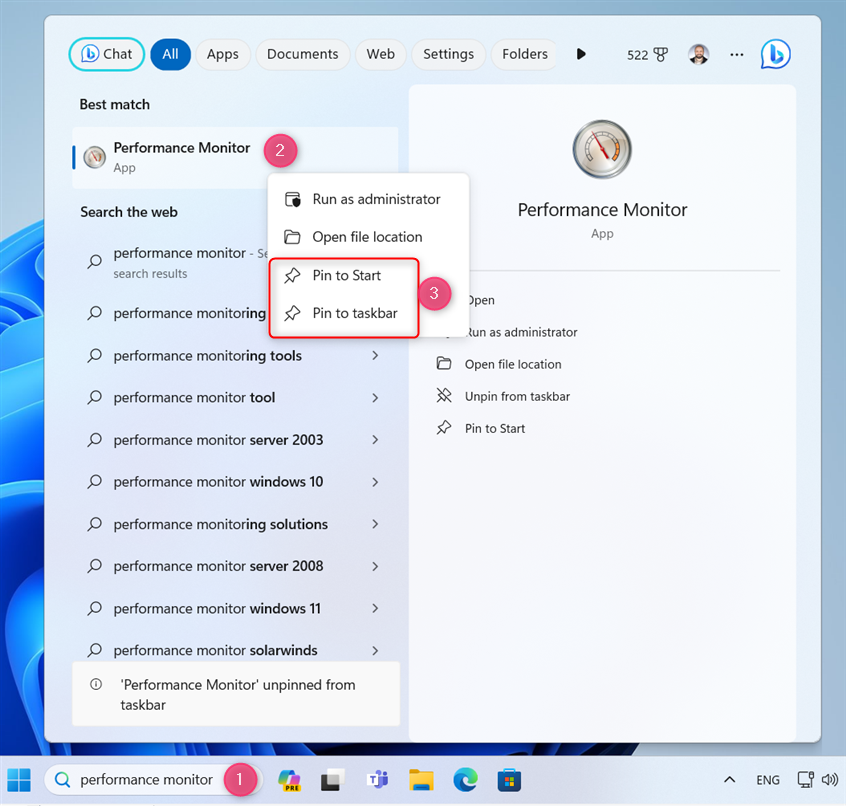Open Task View from taskbar

[333, 780]
